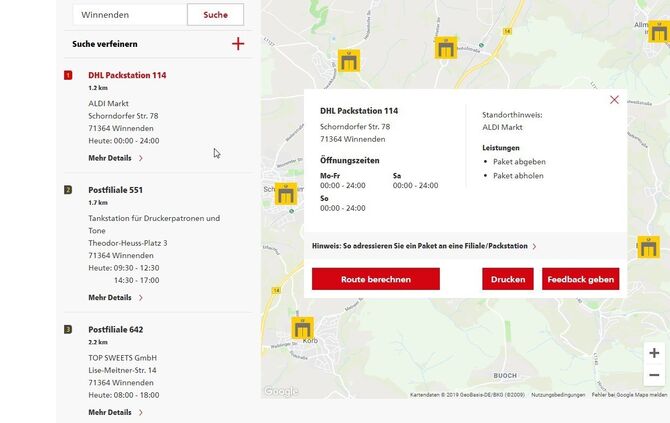The height and width of the screenshot is (423, 670).
Task: Zoom in on the map
Action: 654,353
